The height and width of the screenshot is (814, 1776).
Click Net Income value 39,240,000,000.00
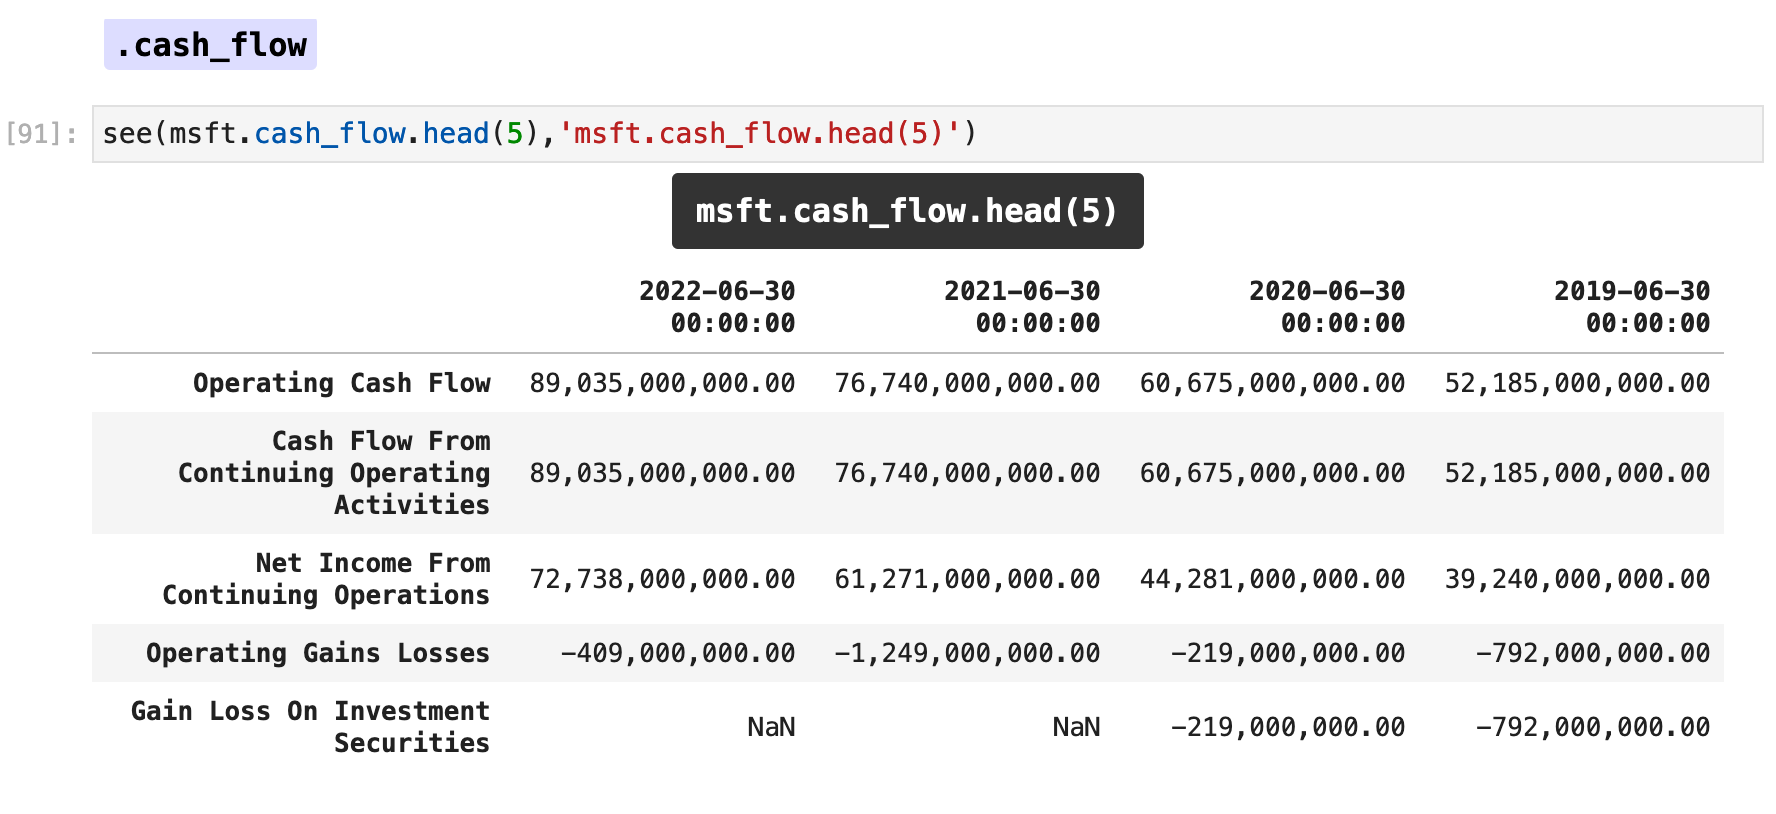(1577, 579)
